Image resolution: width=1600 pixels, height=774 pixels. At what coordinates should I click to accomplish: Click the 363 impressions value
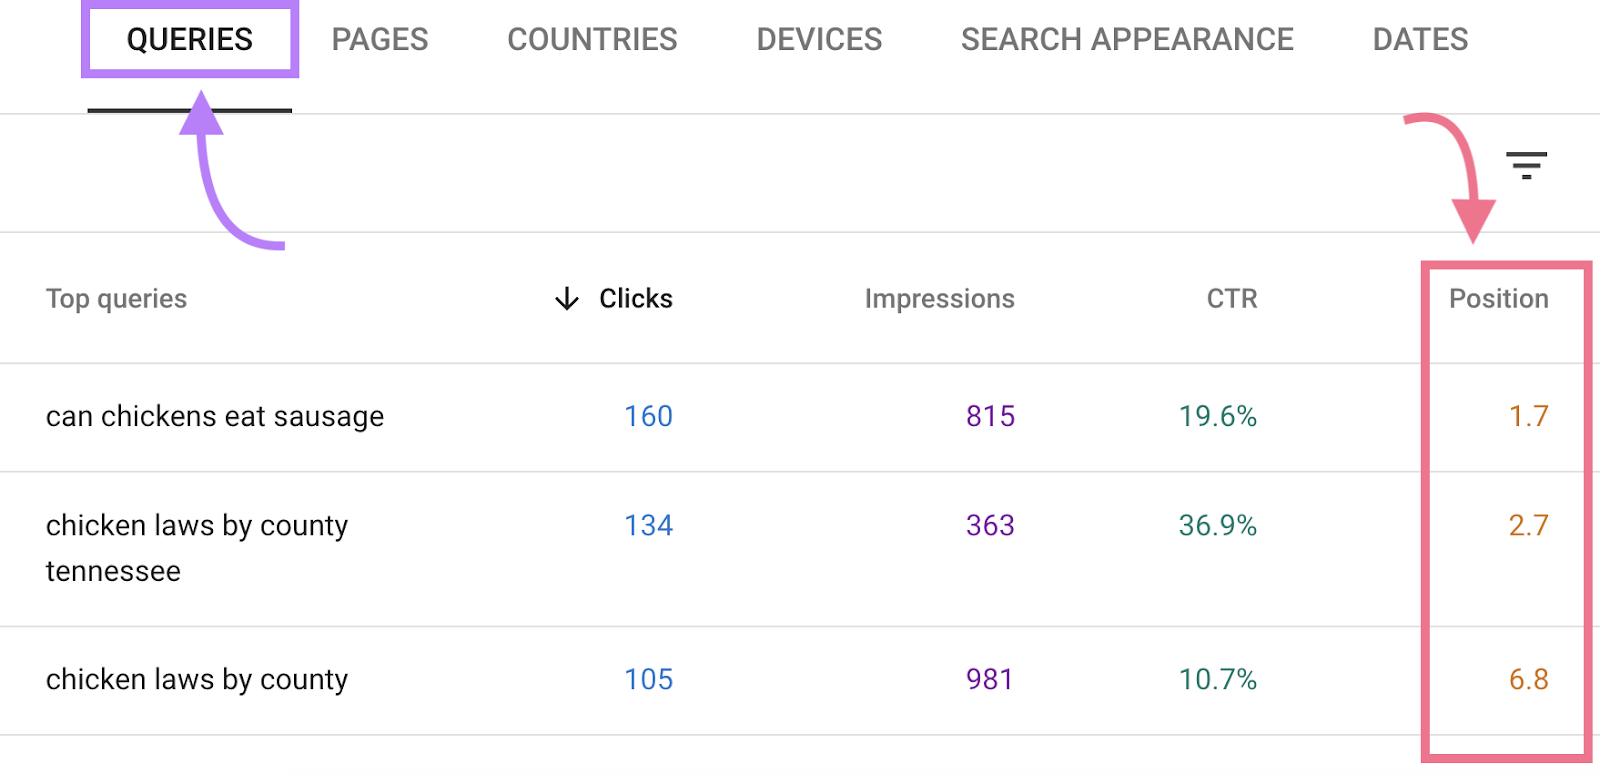coord(990,526)
